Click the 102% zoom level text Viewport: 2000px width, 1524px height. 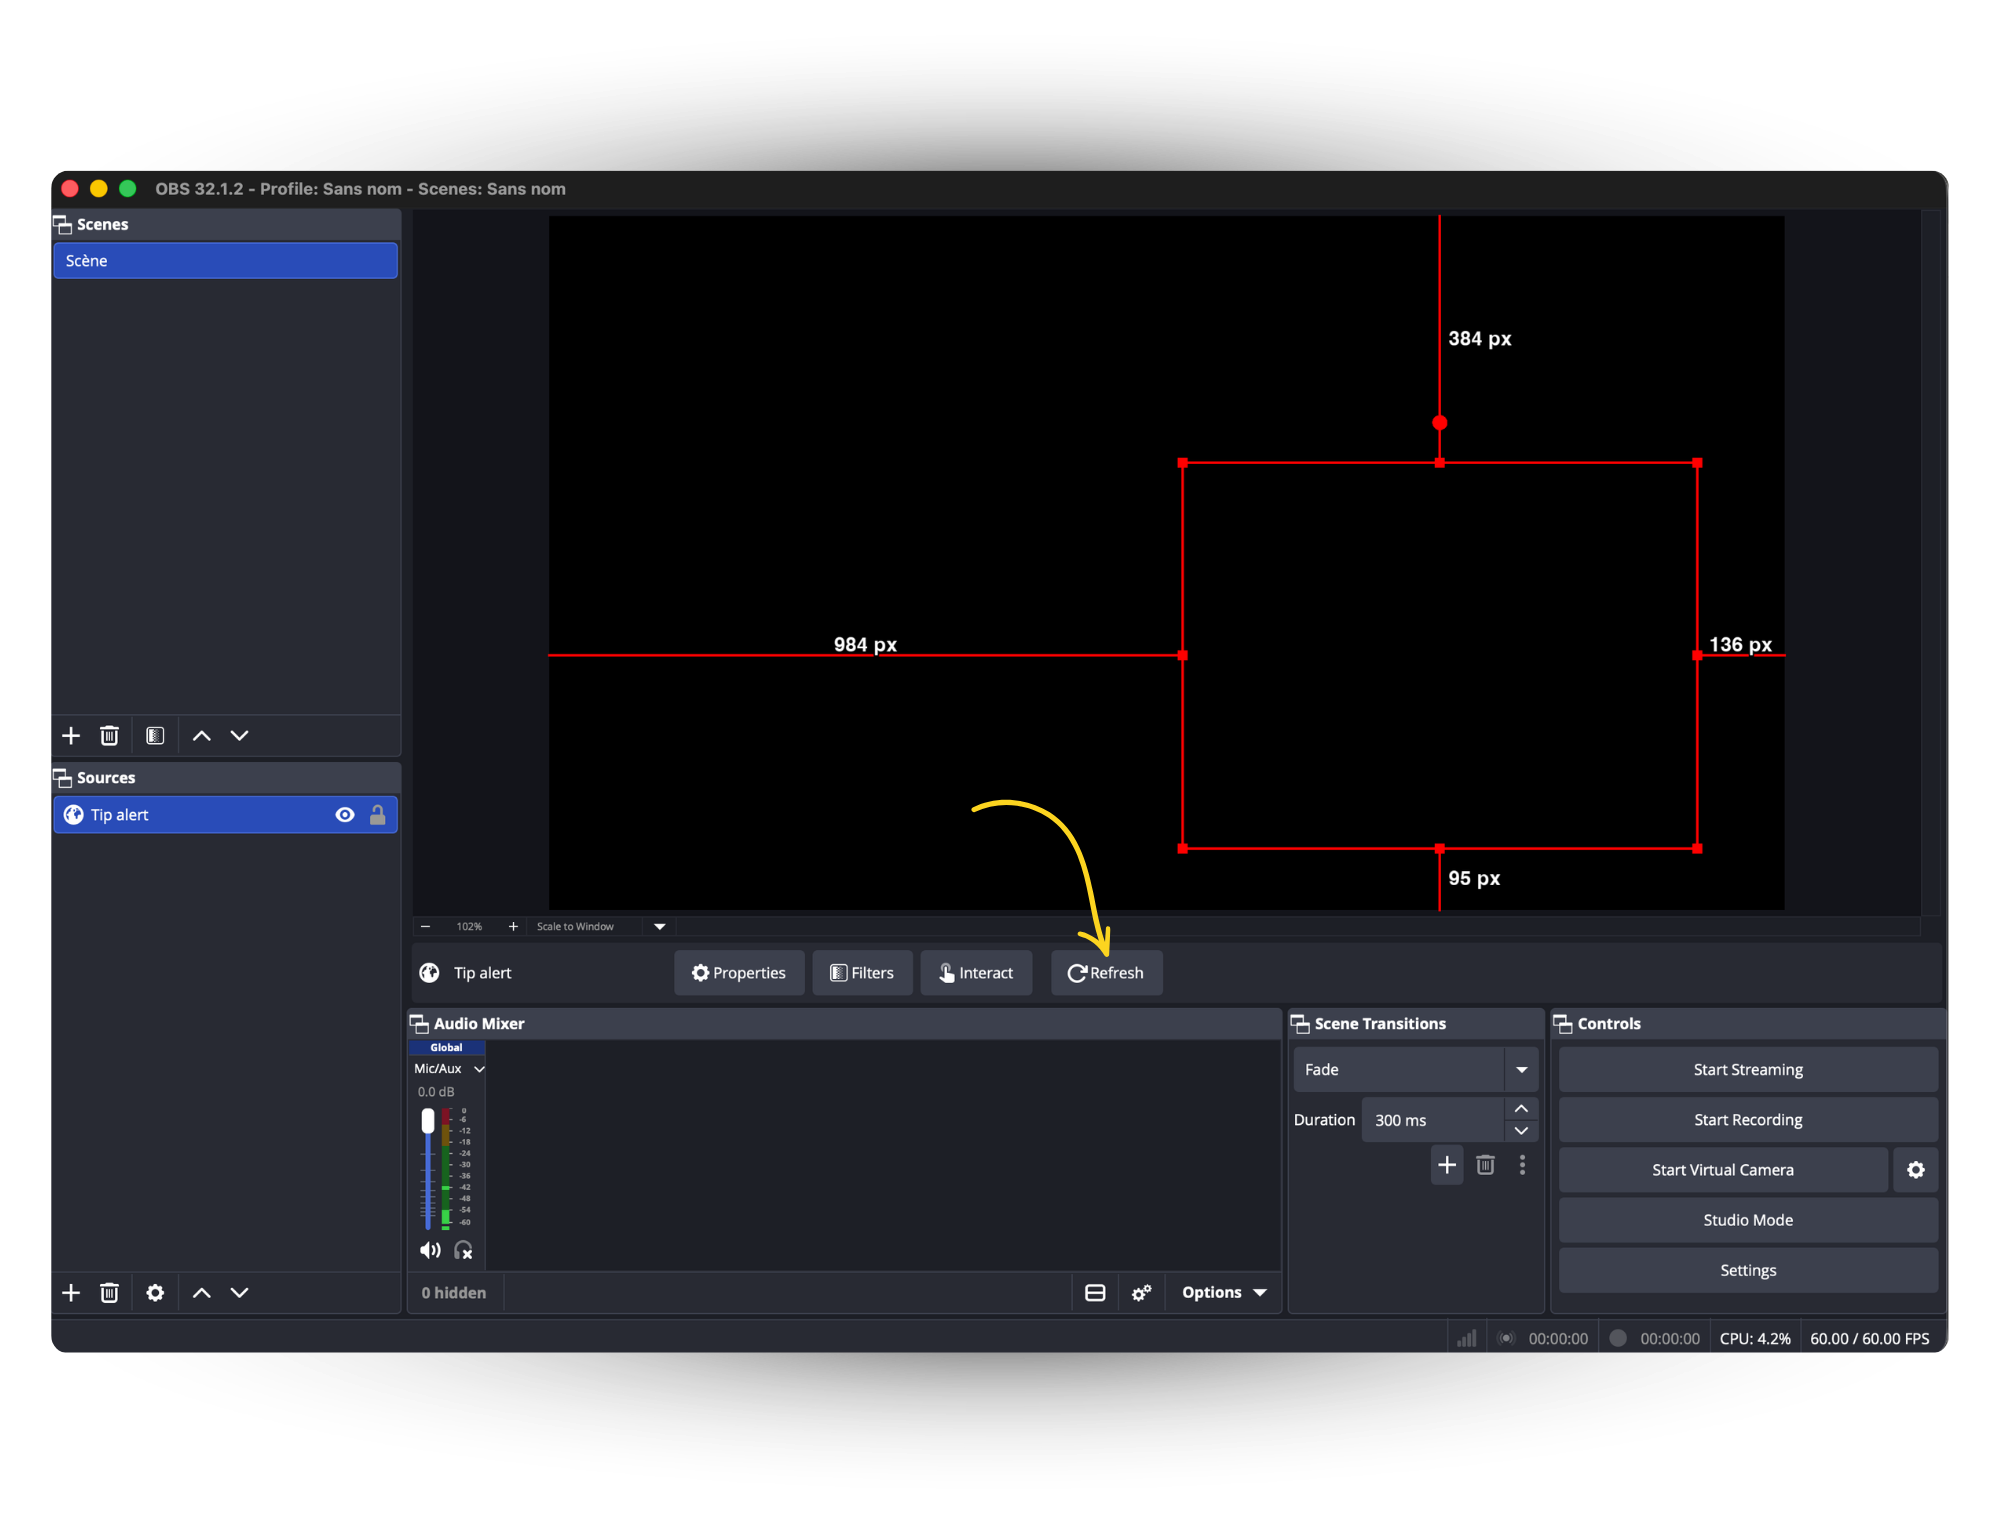469,927
